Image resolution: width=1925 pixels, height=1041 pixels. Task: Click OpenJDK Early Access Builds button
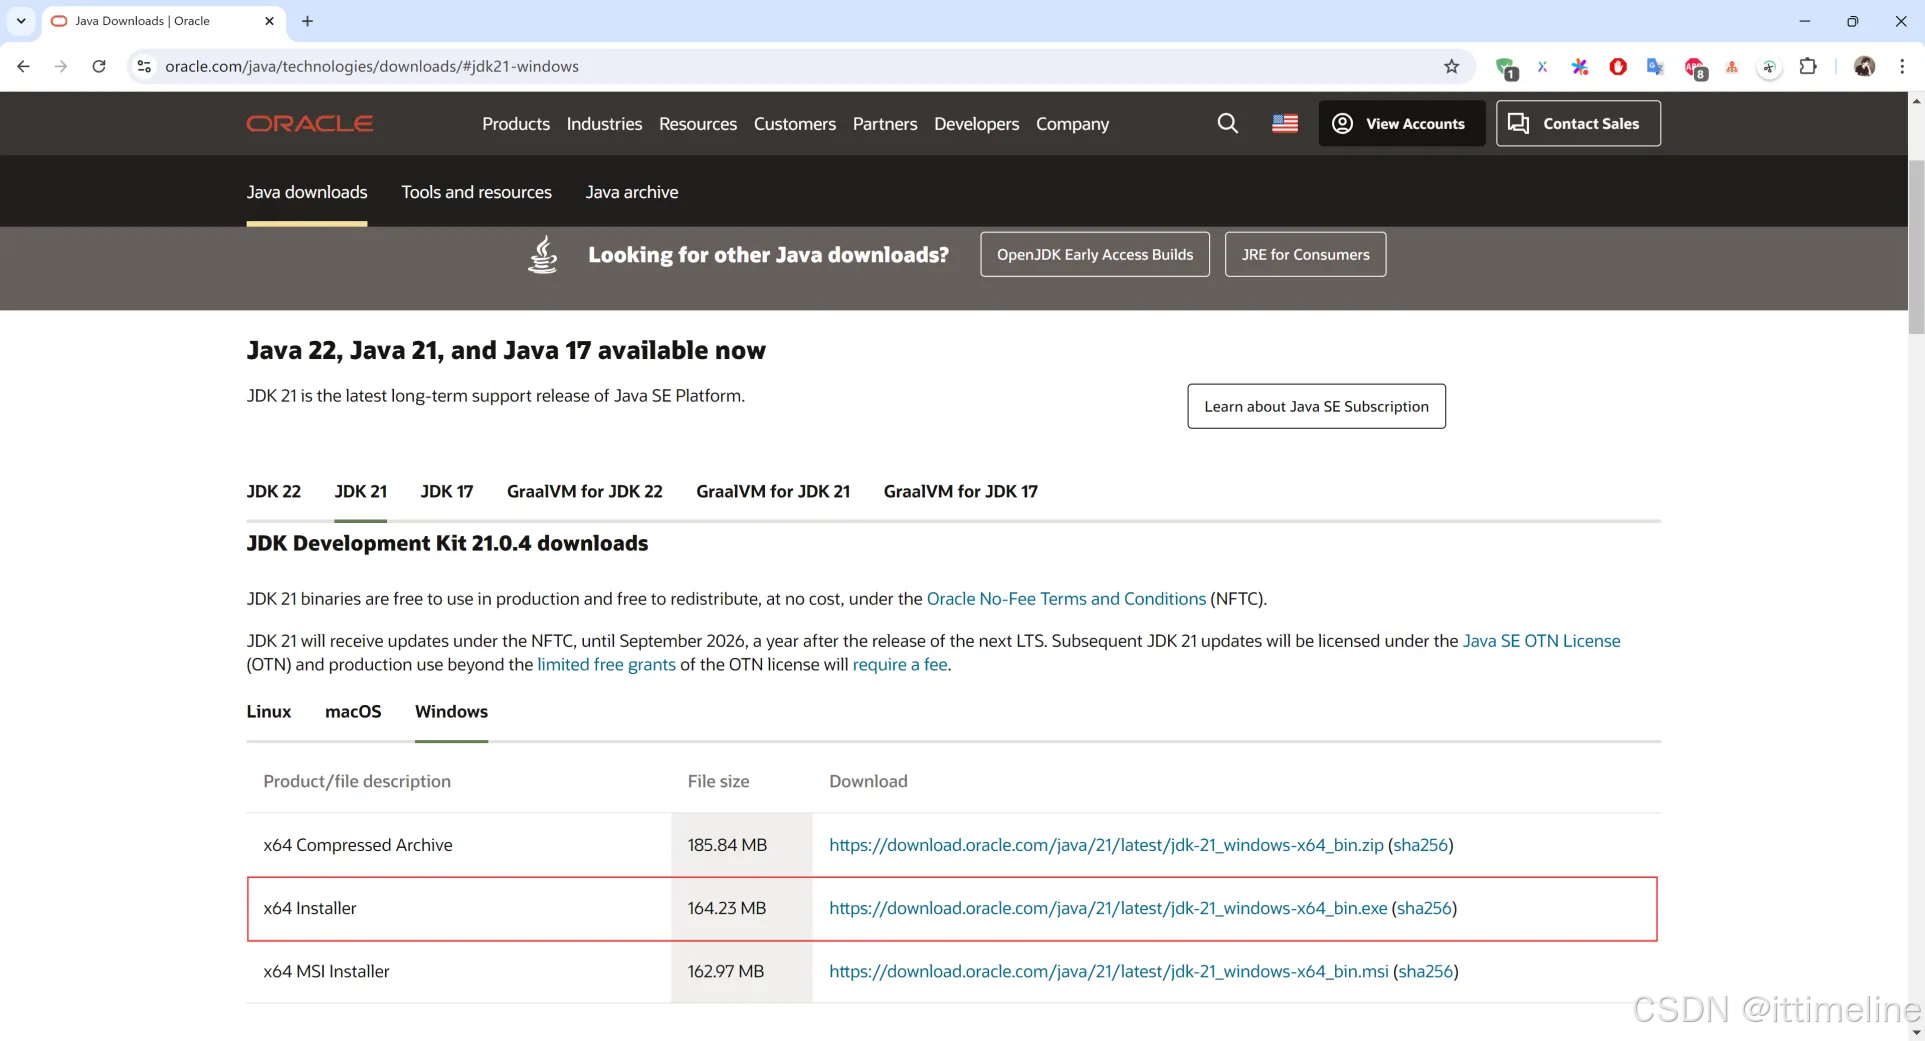click(1095, 254)
